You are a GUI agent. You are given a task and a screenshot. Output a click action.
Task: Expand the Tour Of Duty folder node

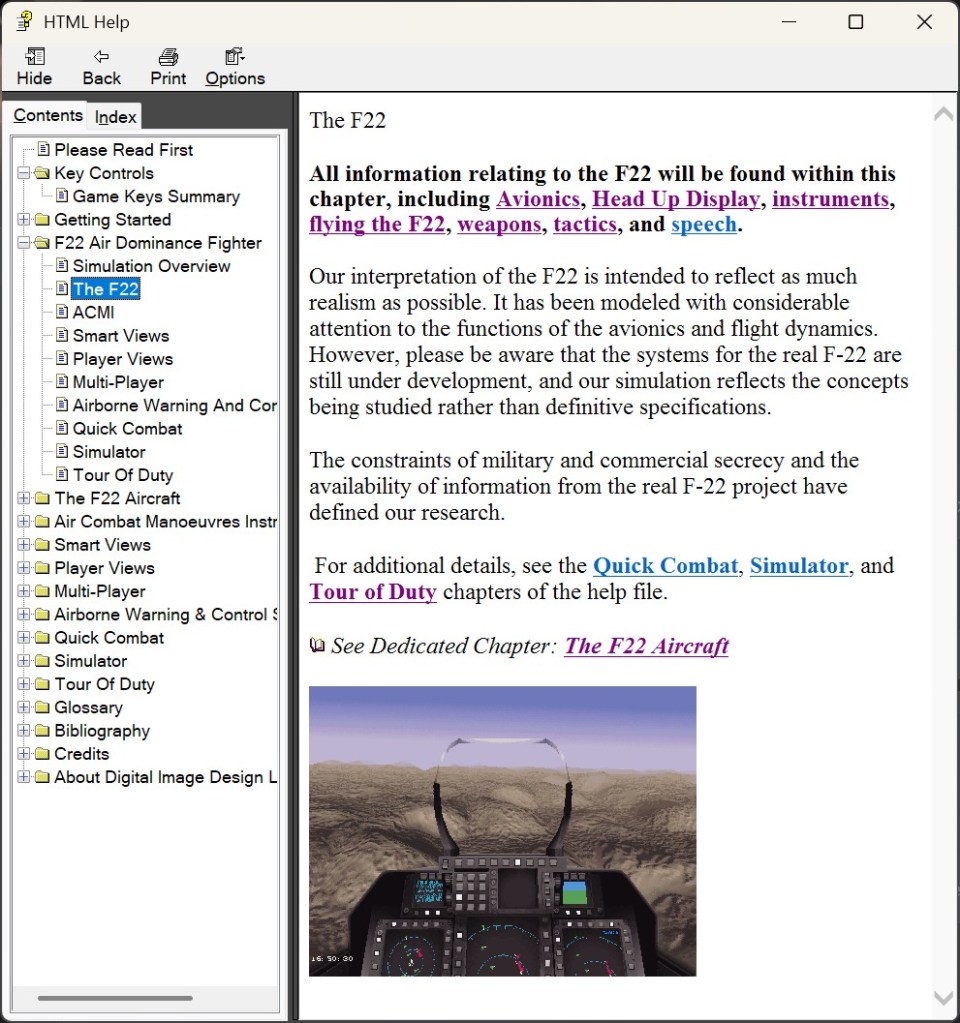[x=24, y=685]
